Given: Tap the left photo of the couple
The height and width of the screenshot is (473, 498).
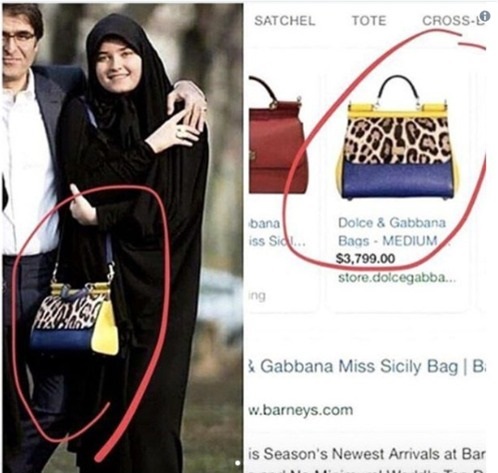Looking at the screenshot, I should (x=123, y=237).
